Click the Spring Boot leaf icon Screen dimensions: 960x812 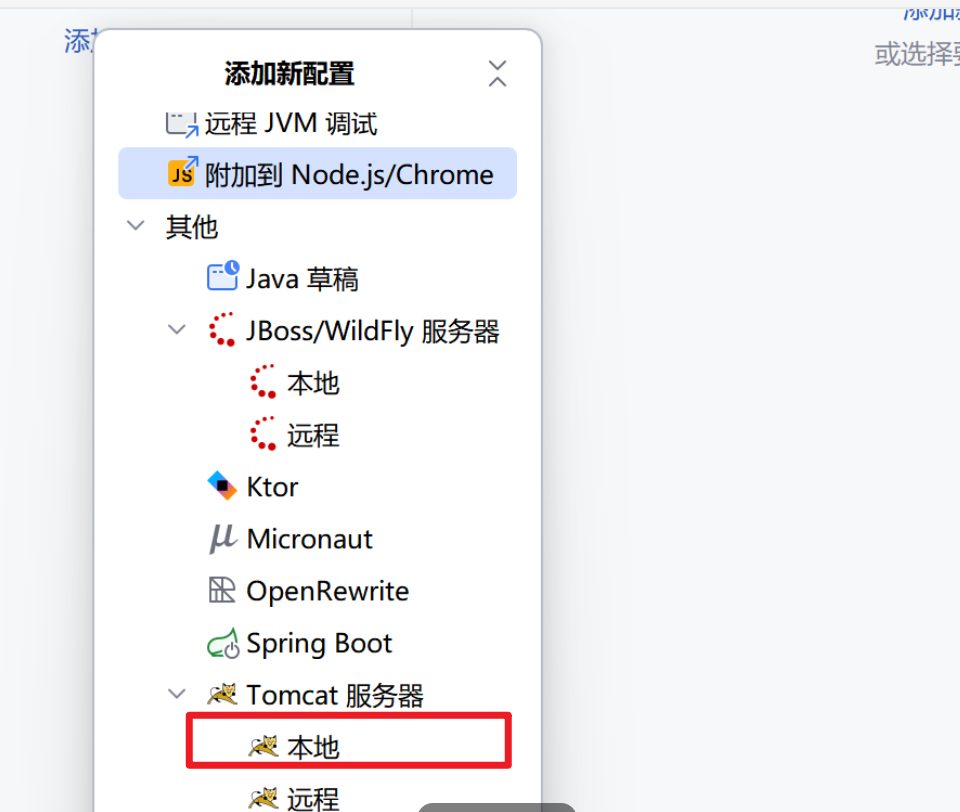point(223,643)
